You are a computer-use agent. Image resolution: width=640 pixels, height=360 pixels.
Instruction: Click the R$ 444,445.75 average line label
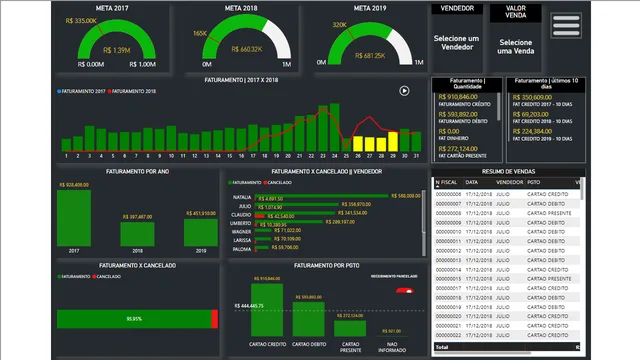(x=249, y=306)
